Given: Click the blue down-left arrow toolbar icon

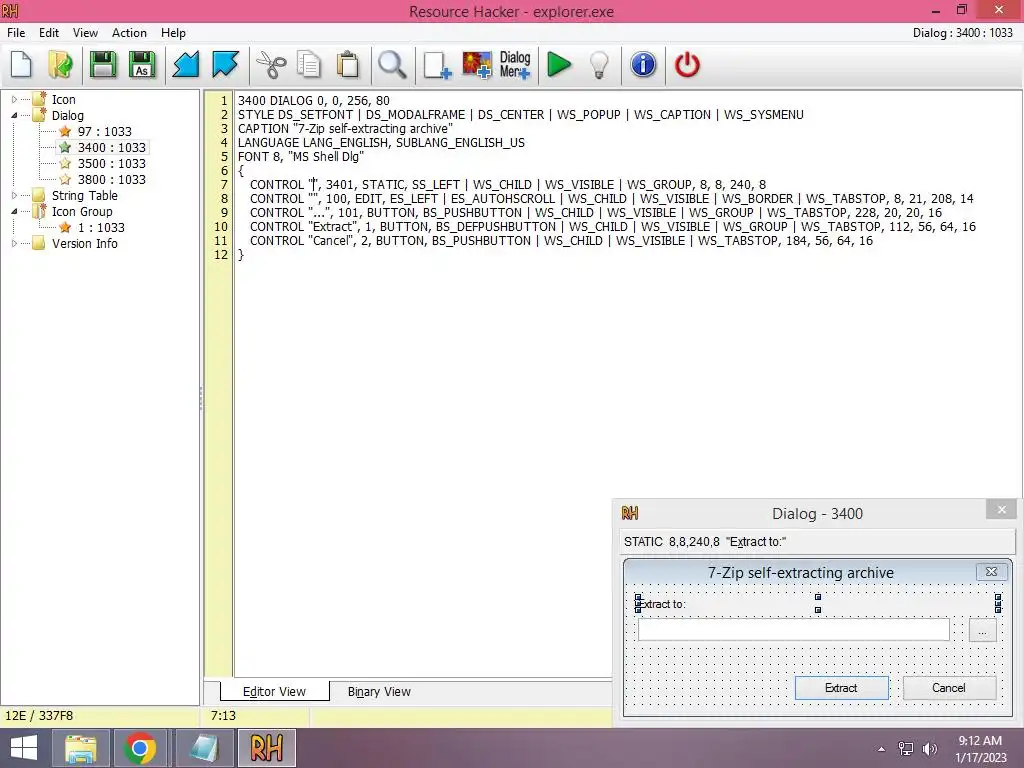Looking at the screenshot, I should (x=186, y=65).
